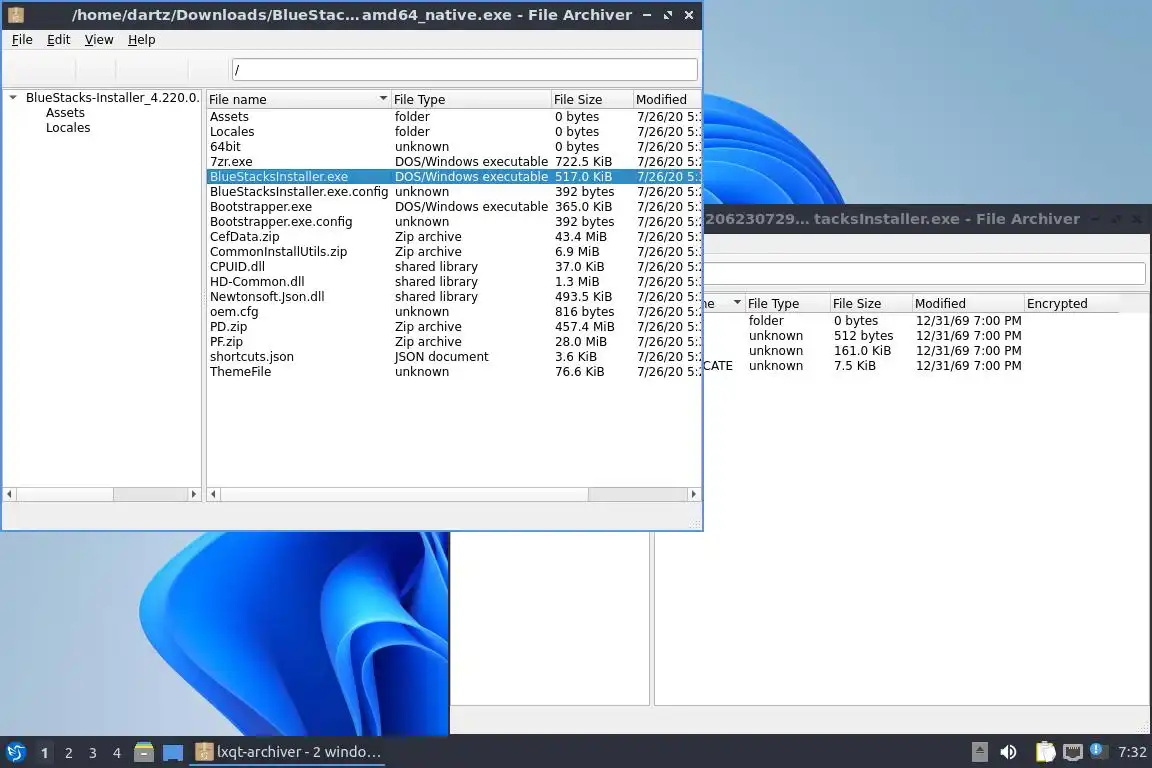Image resolution: width=1152 pixels, height=768 pixels.
Task: Click the removable media eject tray icon
Action: tap(979, 752)
